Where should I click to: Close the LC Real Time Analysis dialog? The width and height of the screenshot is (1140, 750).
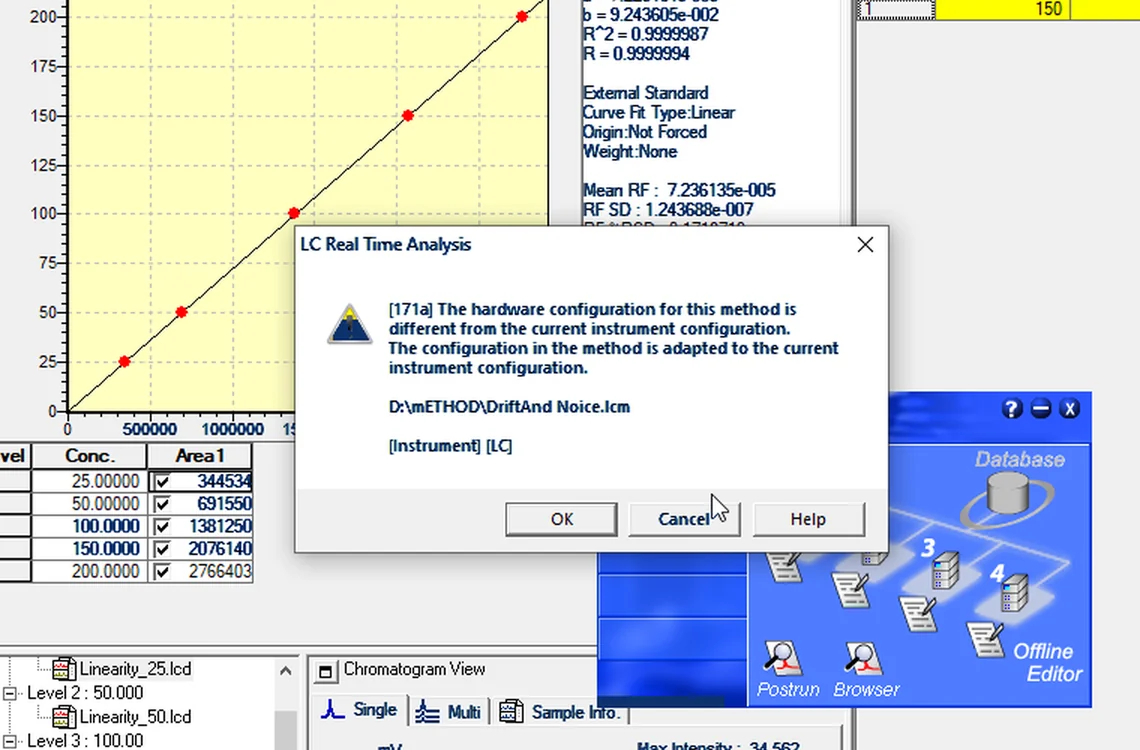pyautogui.click(x=865, y=245)
